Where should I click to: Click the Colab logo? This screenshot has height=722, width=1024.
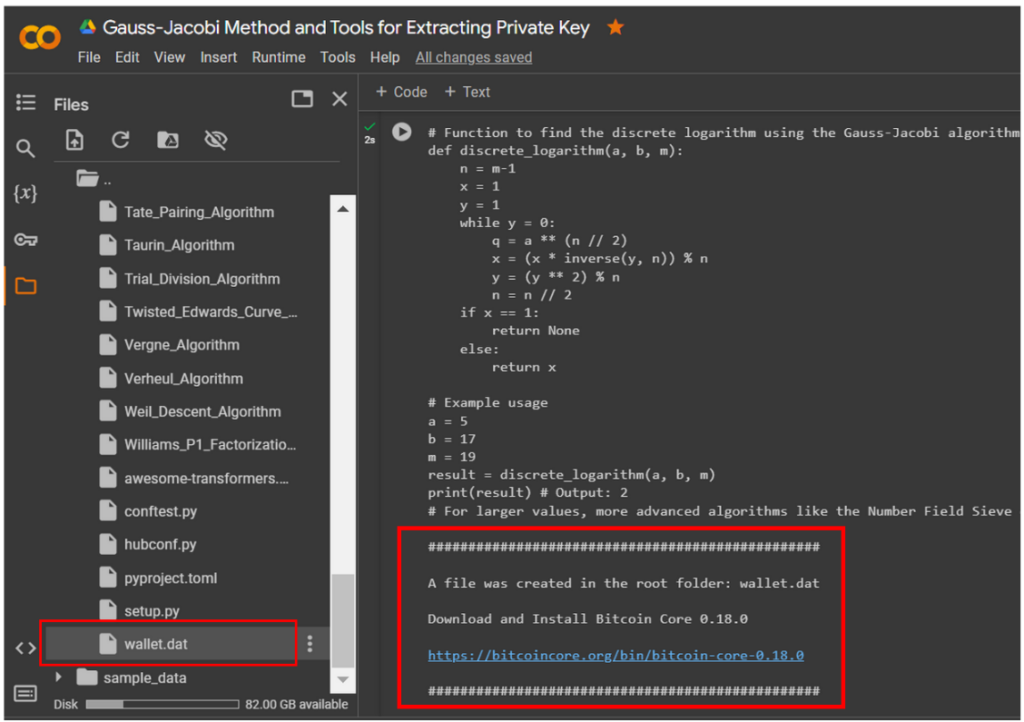click(40, 37)
